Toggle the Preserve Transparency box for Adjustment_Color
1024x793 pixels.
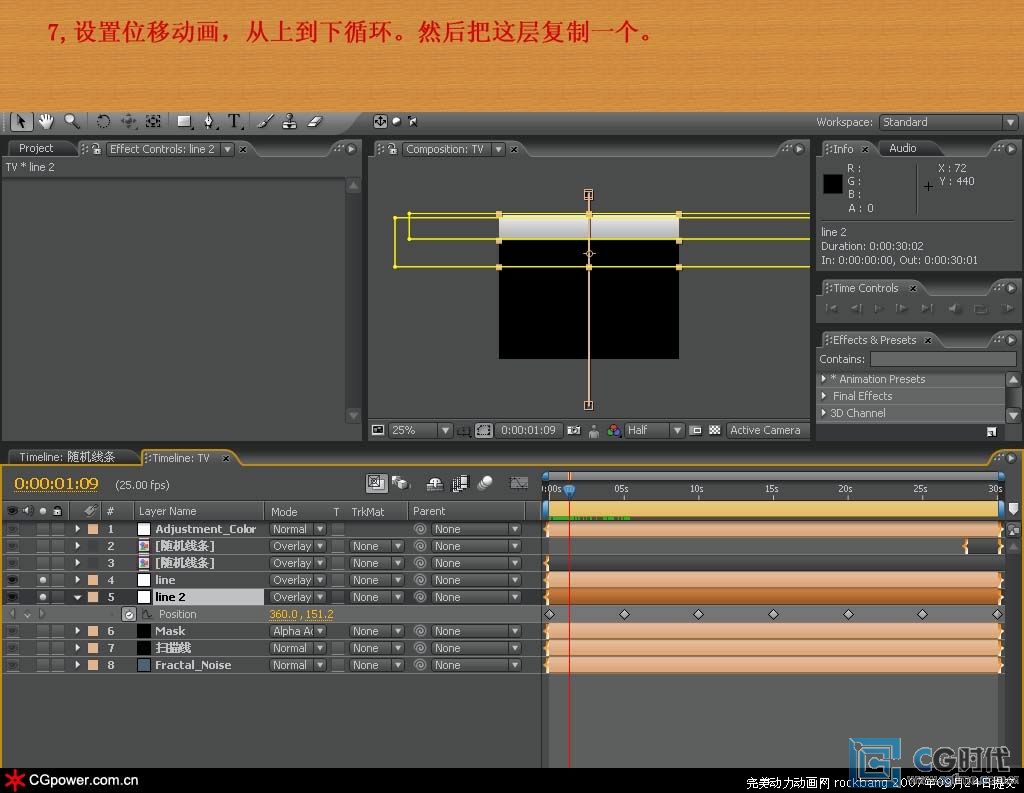[338, 529]
